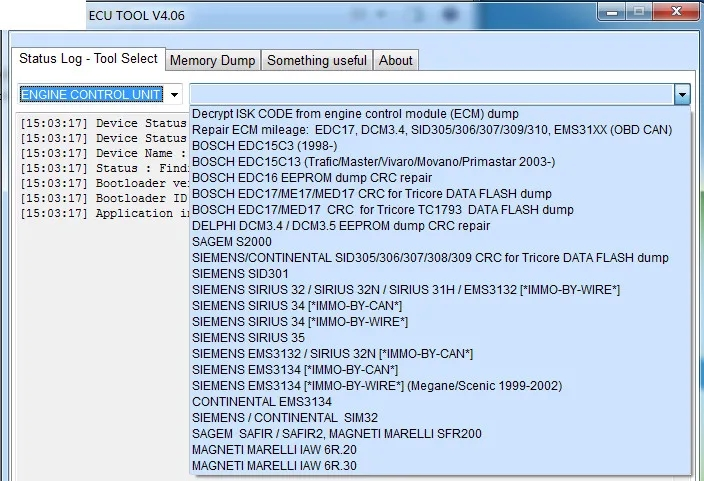704x481 pixels.
Task: Collapse the tool list dropdown arrow
Action: 681,95
